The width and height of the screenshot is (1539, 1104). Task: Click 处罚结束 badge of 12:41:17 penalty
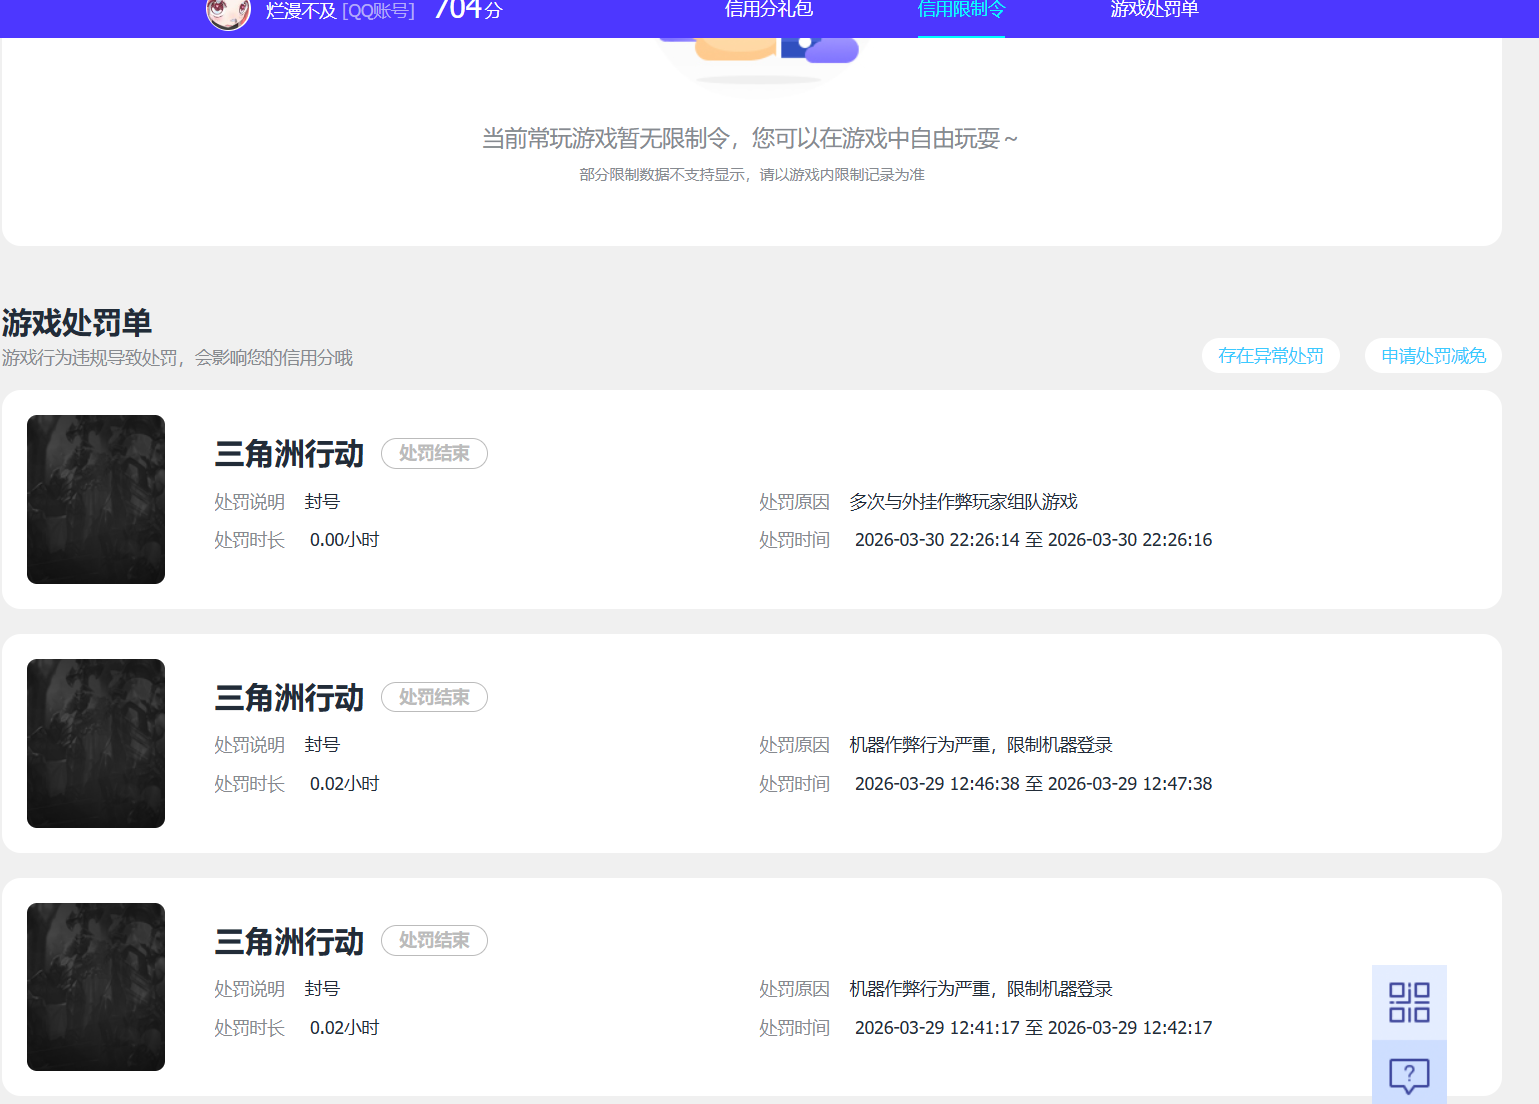(x=434, y=940)
